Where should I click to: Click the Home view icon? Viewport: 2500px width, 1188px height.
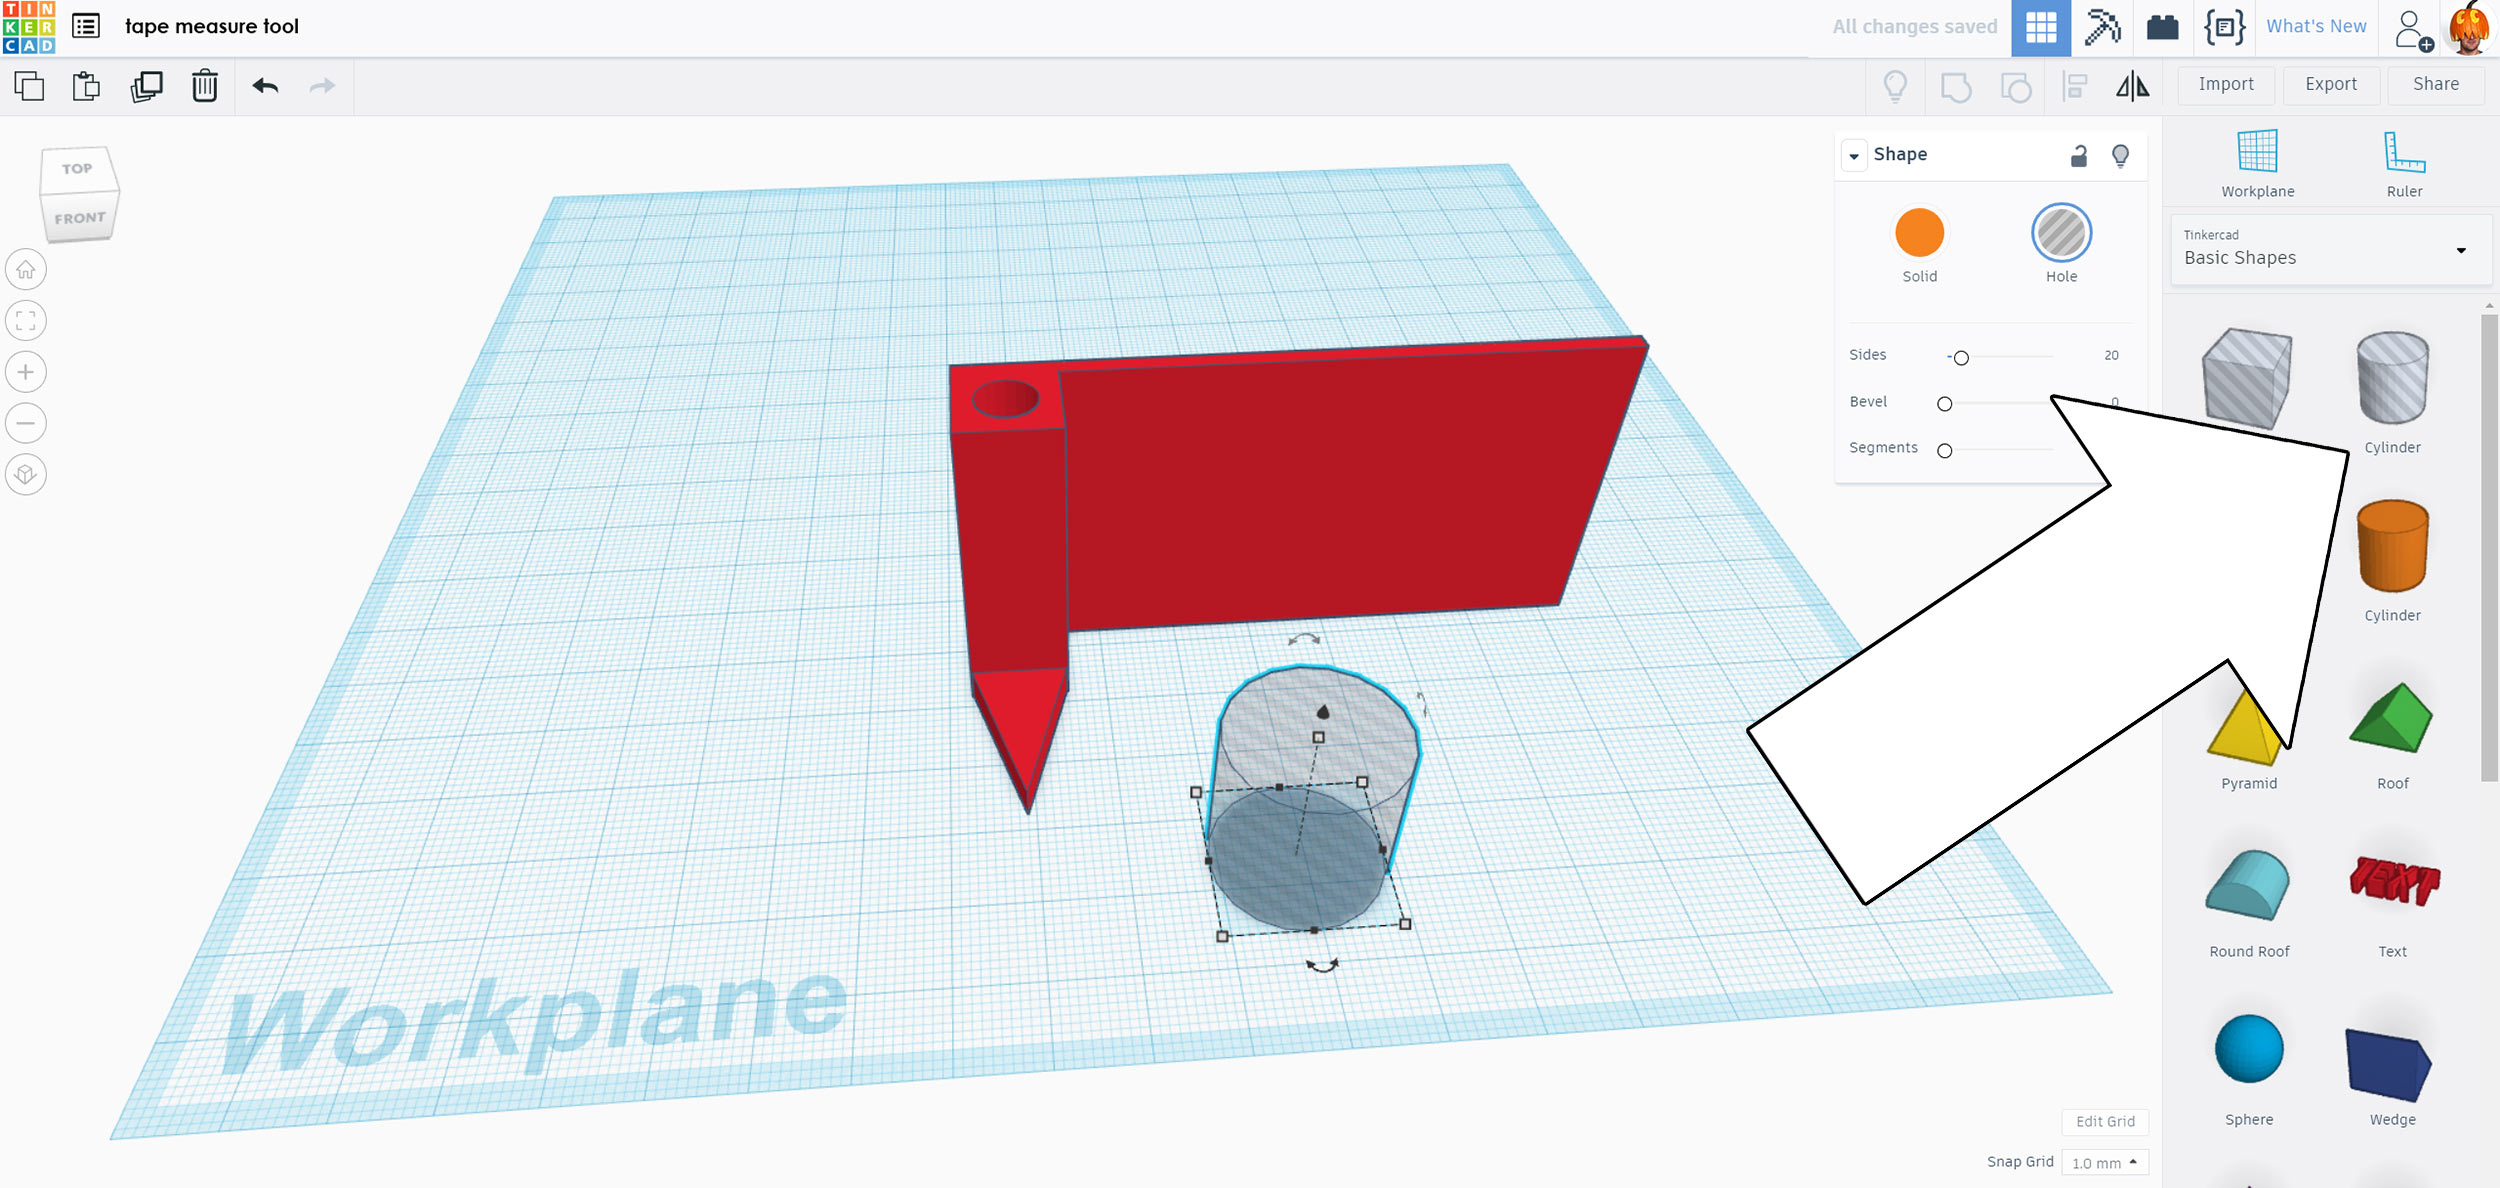pyautogui.click(x=26, y=270)
